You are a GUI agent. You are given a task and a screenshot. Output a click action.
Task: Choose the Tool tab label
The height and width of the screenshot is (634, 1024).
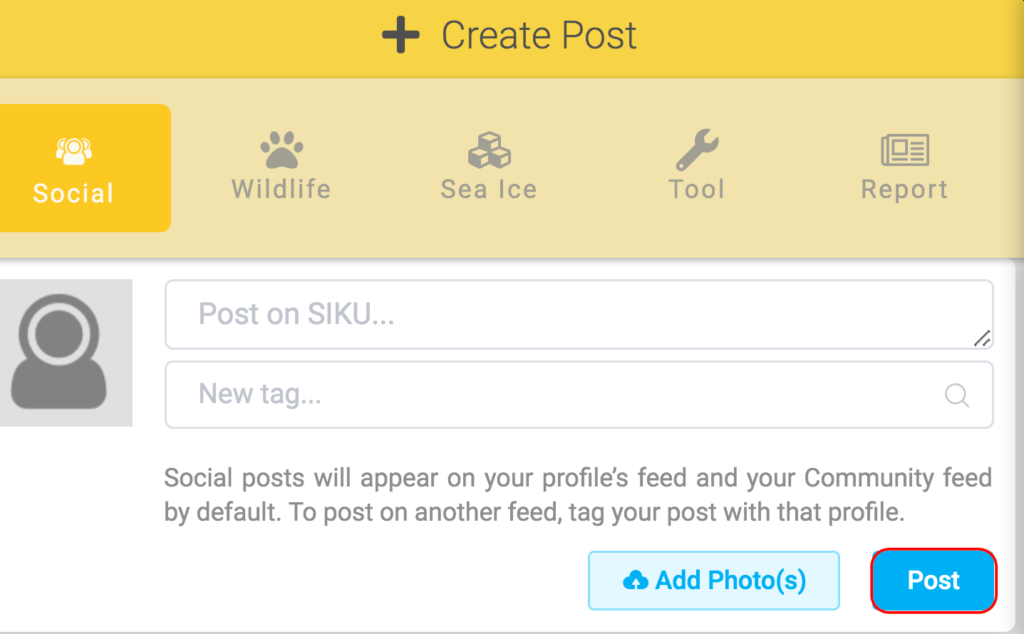tap(696, 189)
